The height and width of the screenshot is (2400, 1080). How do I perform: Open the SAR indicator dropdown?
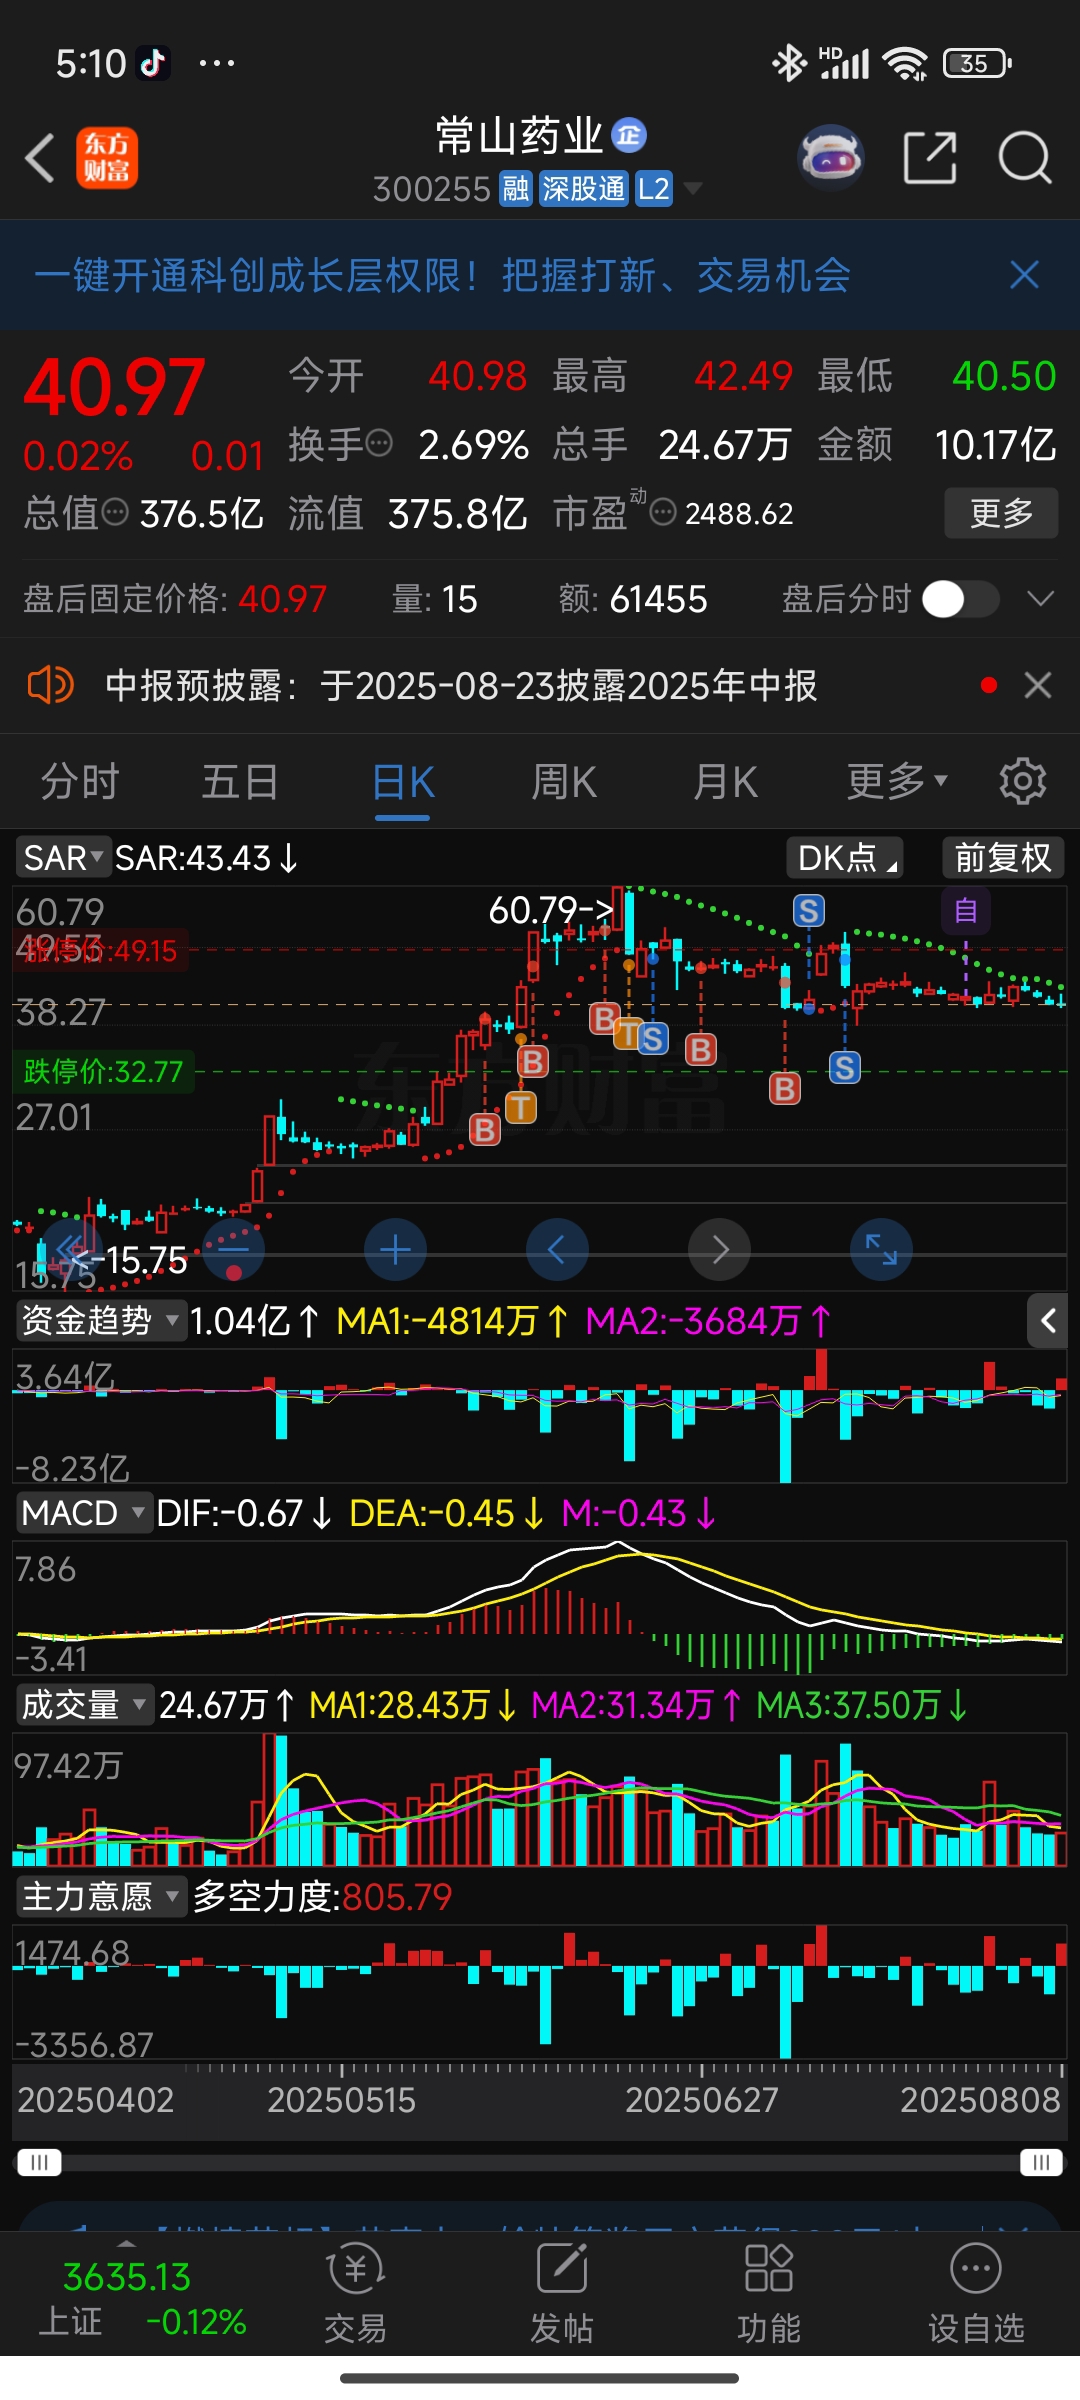tap(63, 858)
